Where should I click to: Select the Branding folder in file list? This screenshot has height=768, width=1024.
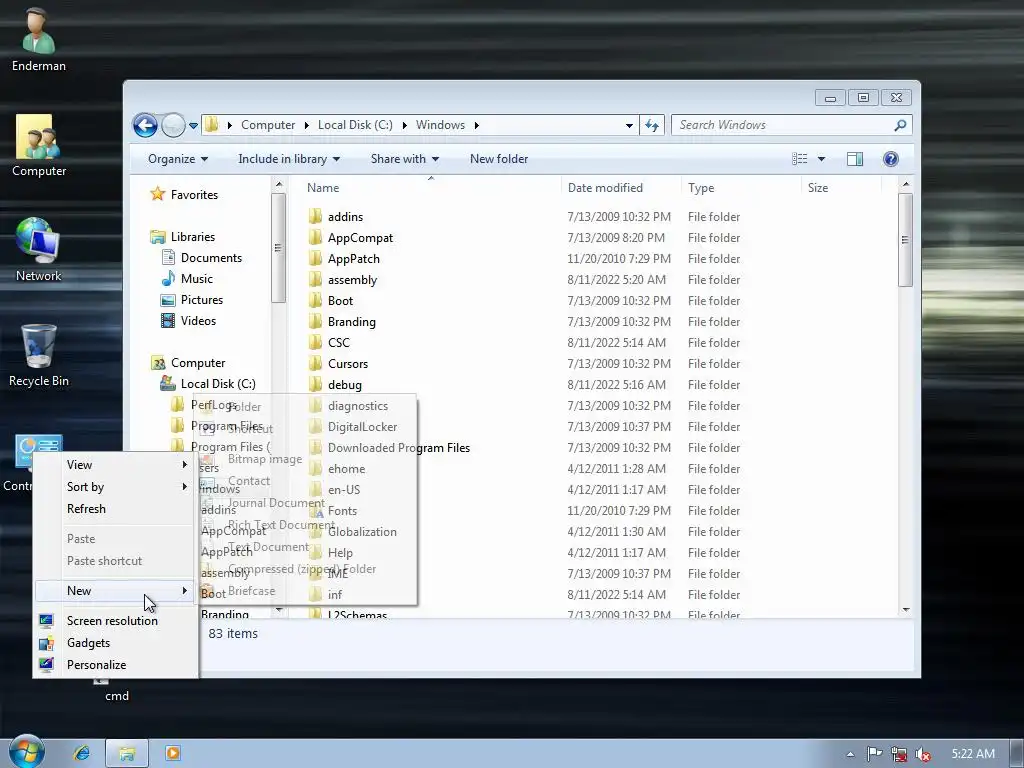(x=351, y=321)
